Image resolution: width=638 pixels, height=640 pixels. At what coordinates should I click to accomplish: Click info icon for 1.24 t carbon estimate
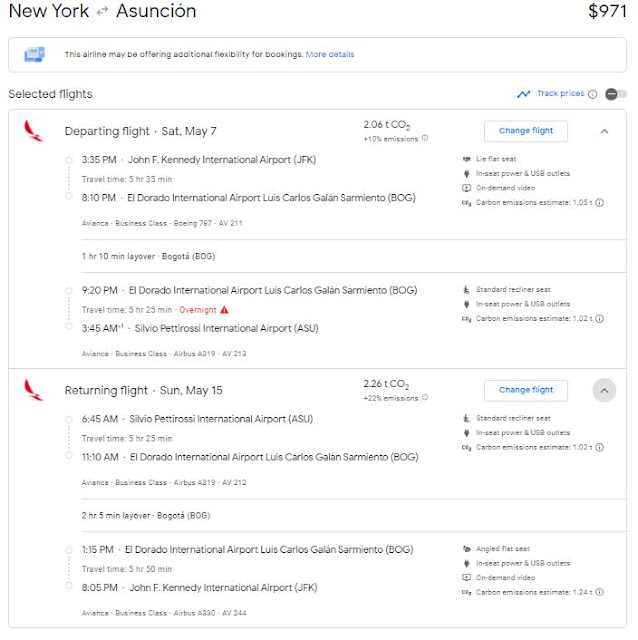599,592
